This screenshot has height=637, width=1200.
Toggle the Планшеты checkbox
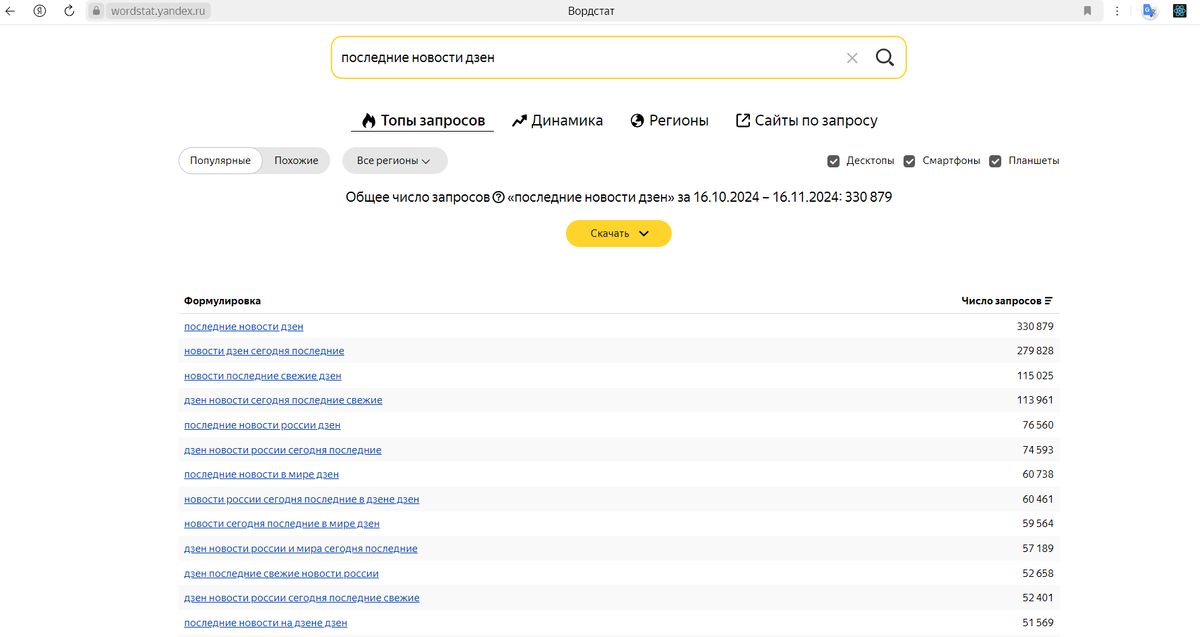pos(995,161)
